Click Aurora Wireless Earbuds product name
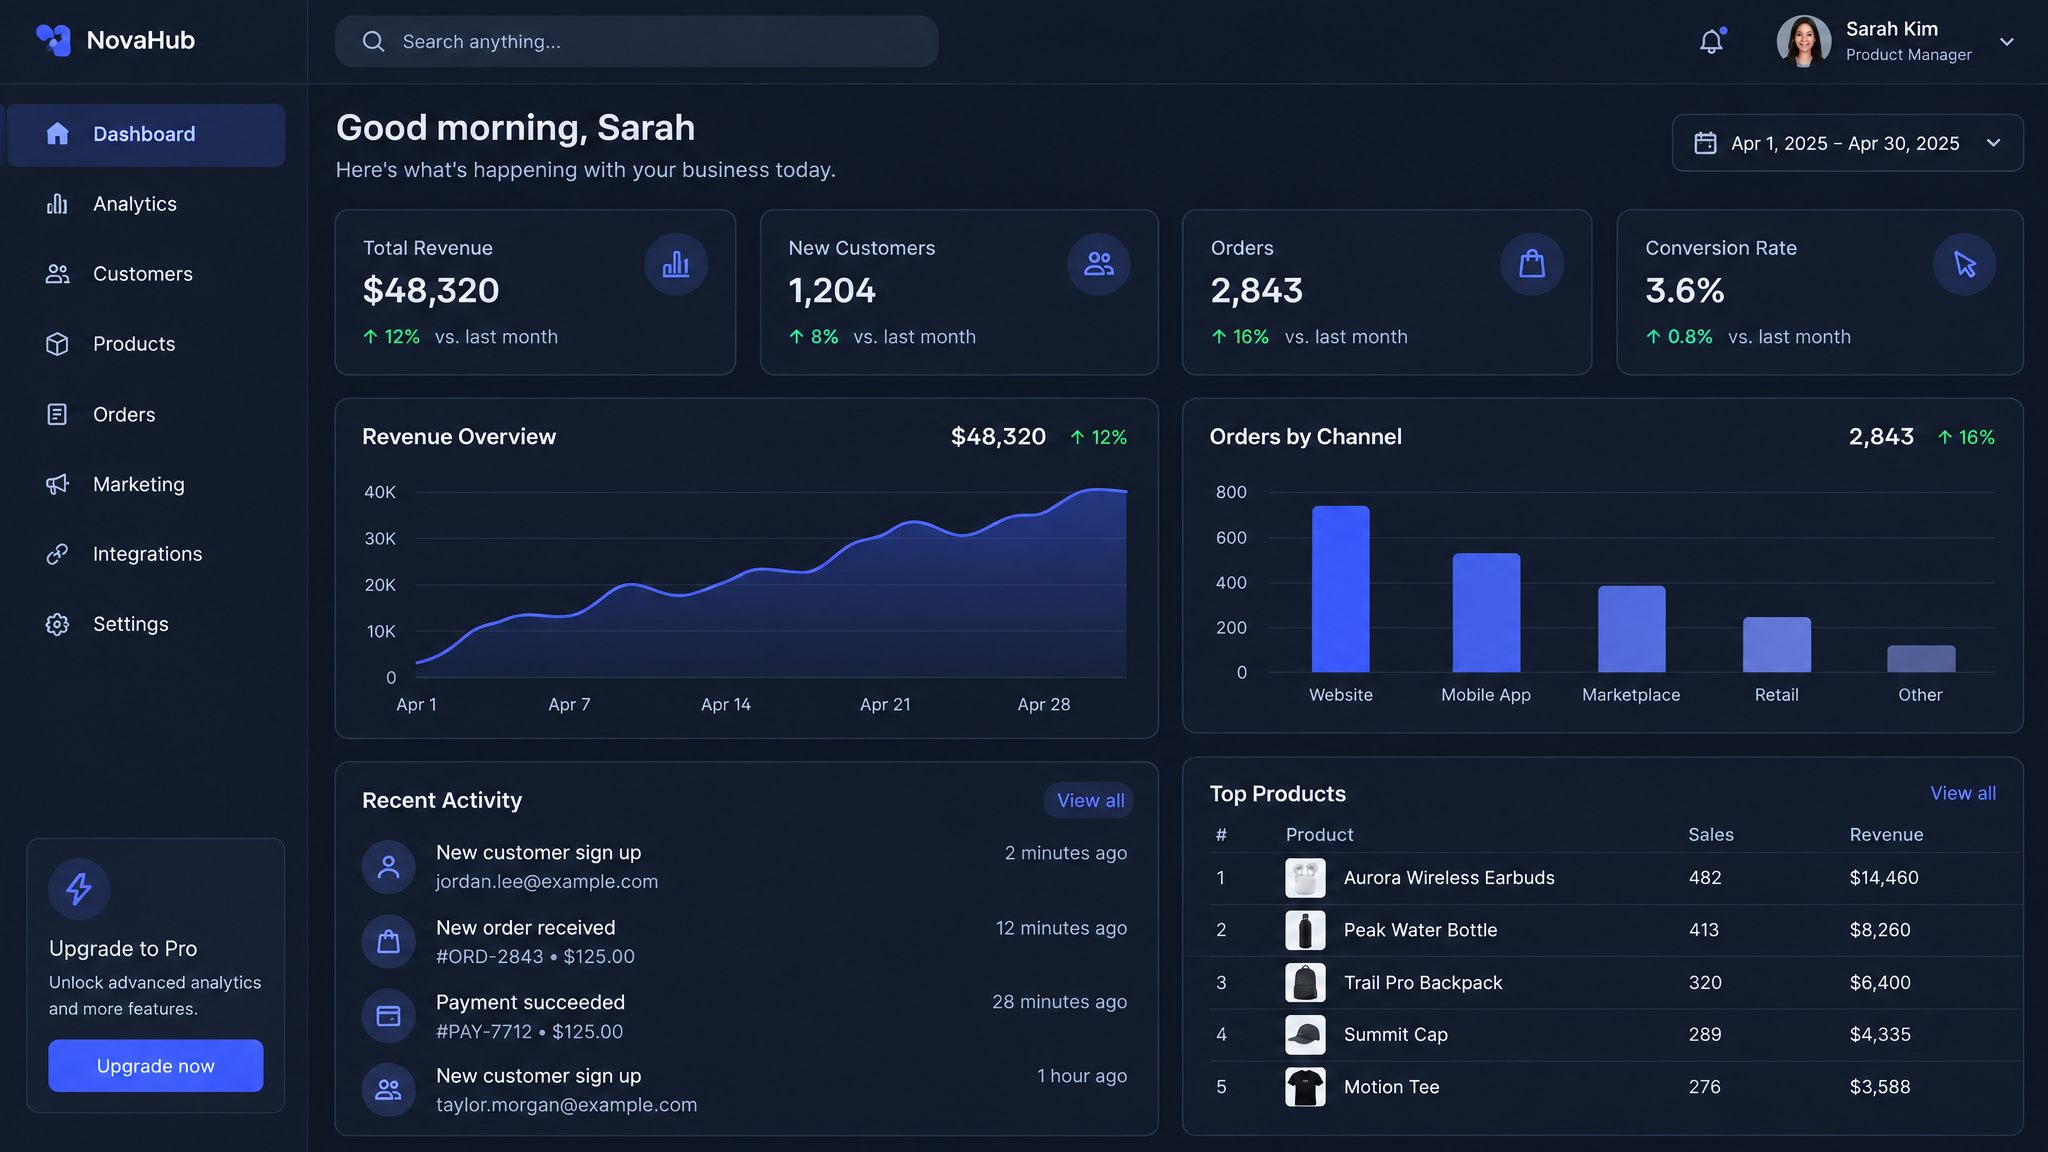This screenshot has height=1152, width=2048. 1449,878
